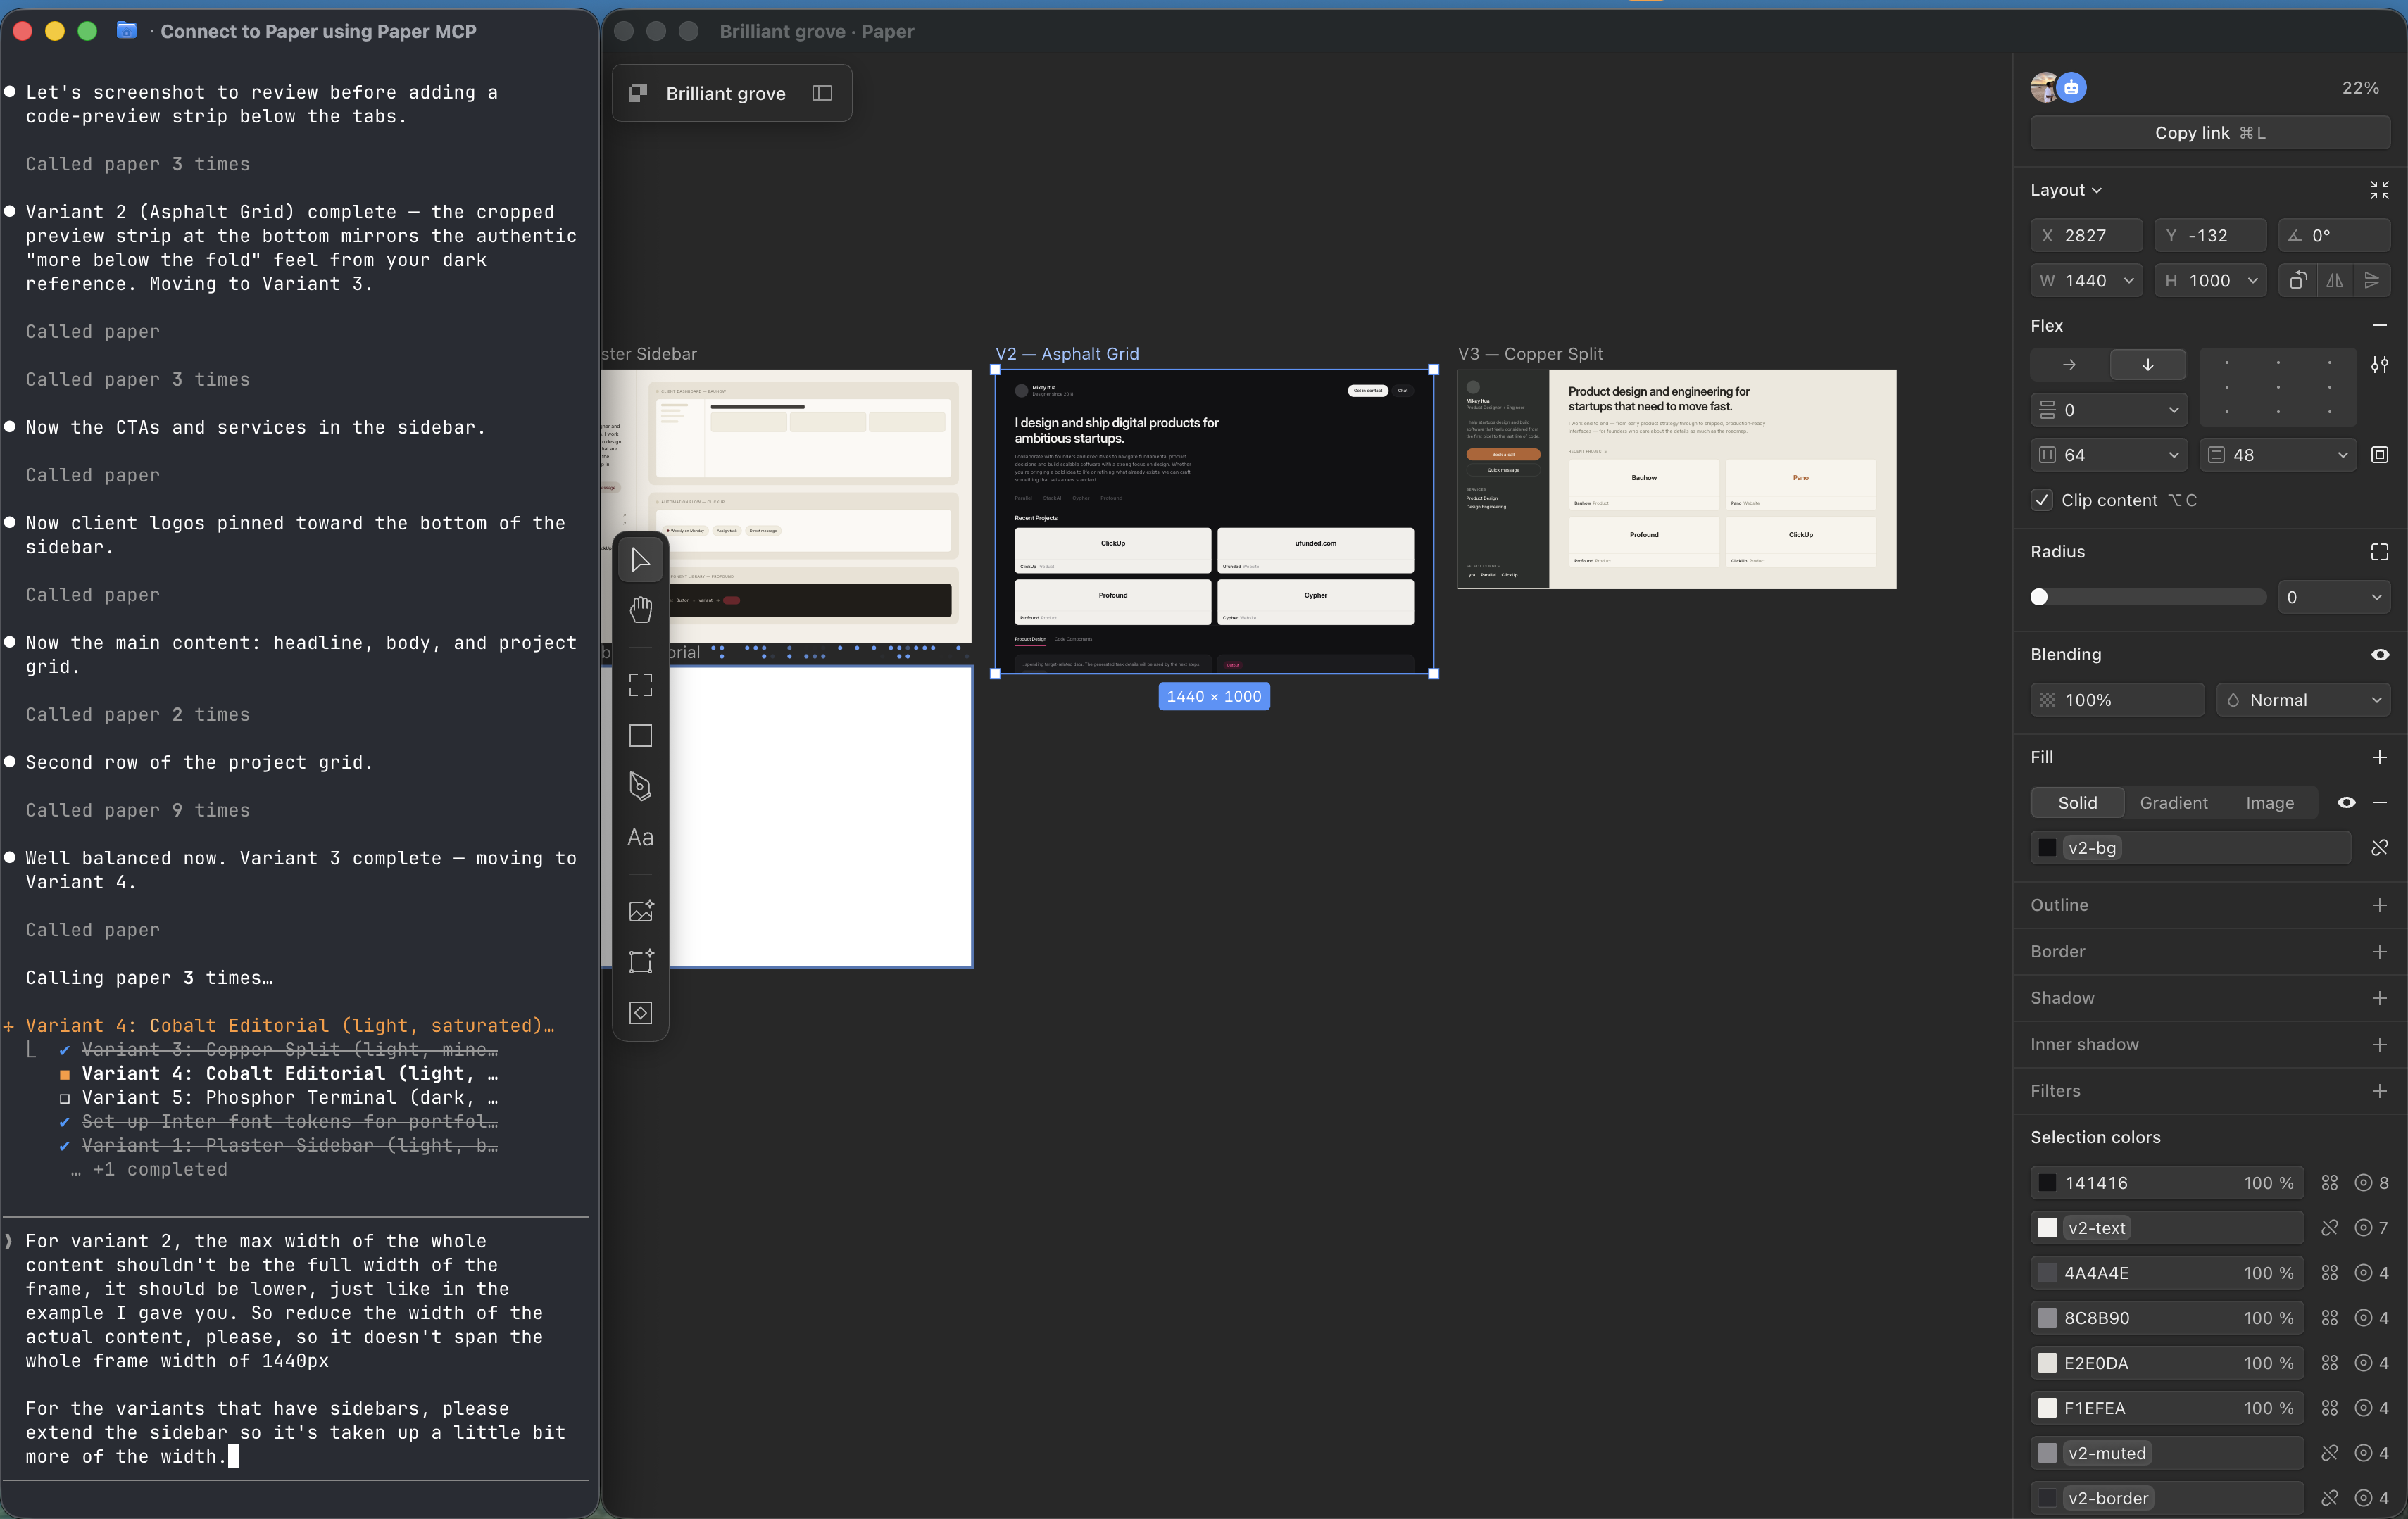Click the X position field 2827
2408x1519 pixels.
(x=2086, y=236)
